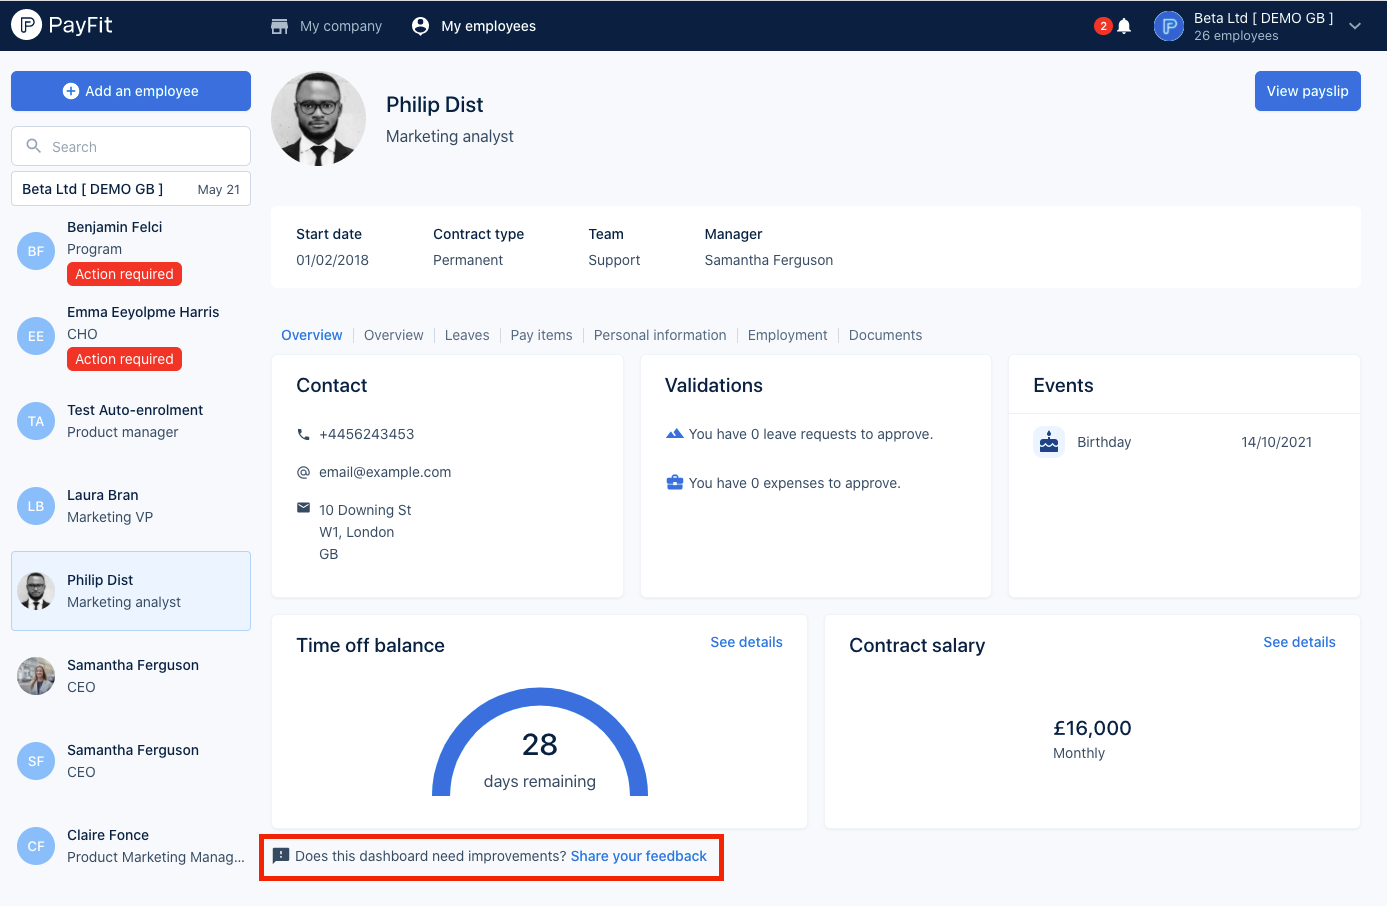Select Philip Dist in the employee list

(131, 591)
